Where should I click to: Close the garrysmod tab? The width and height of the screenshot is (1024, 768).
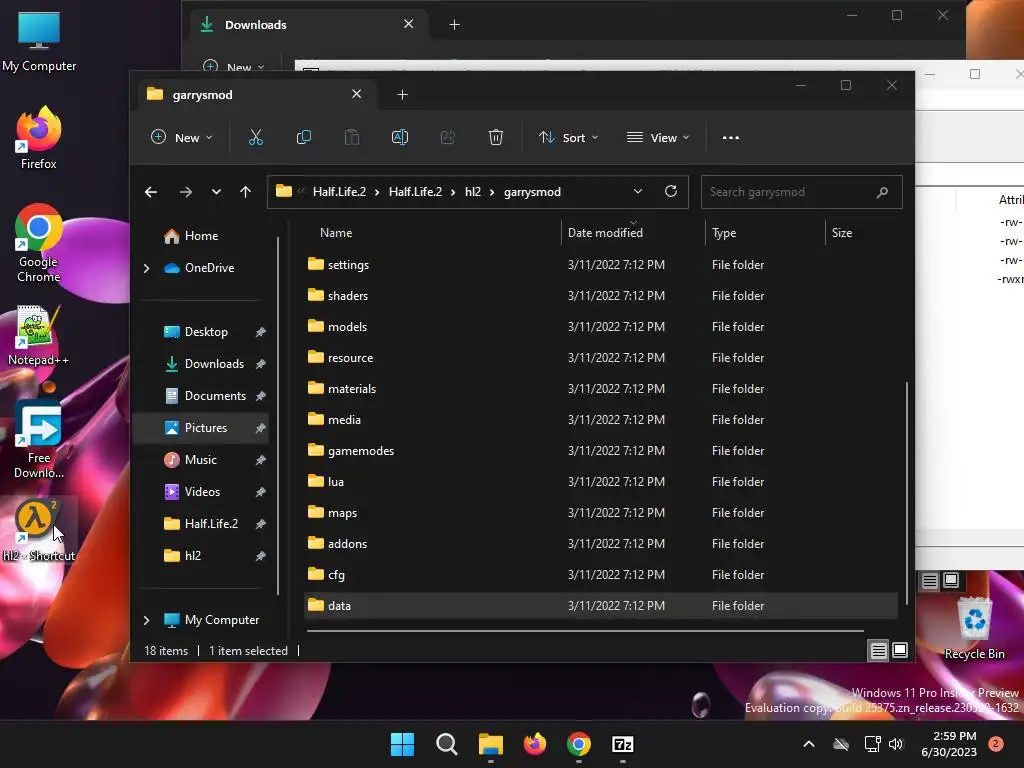pos(357,94)
